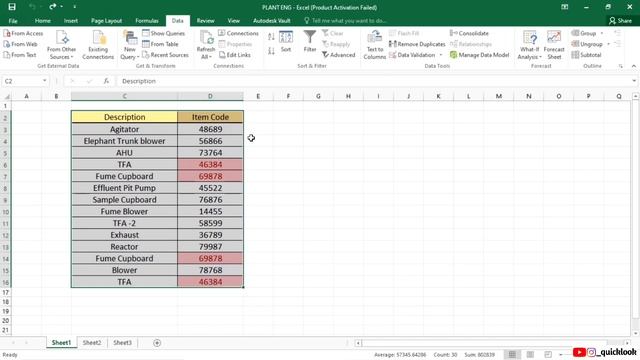
Task: Open the Ungroup dropdown
Action: pyautogui.click(x=608, y=44)
